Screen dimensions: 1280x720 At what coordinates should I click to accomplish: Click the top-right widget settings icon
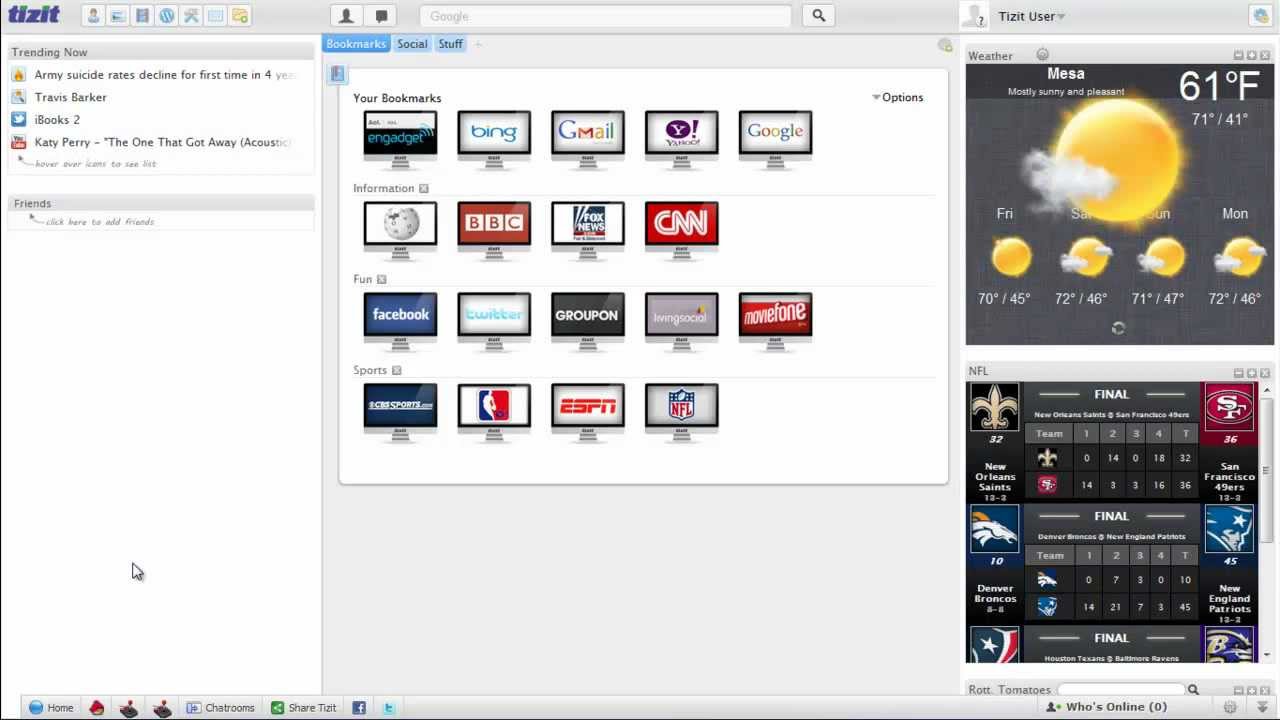pos(1260,15)
